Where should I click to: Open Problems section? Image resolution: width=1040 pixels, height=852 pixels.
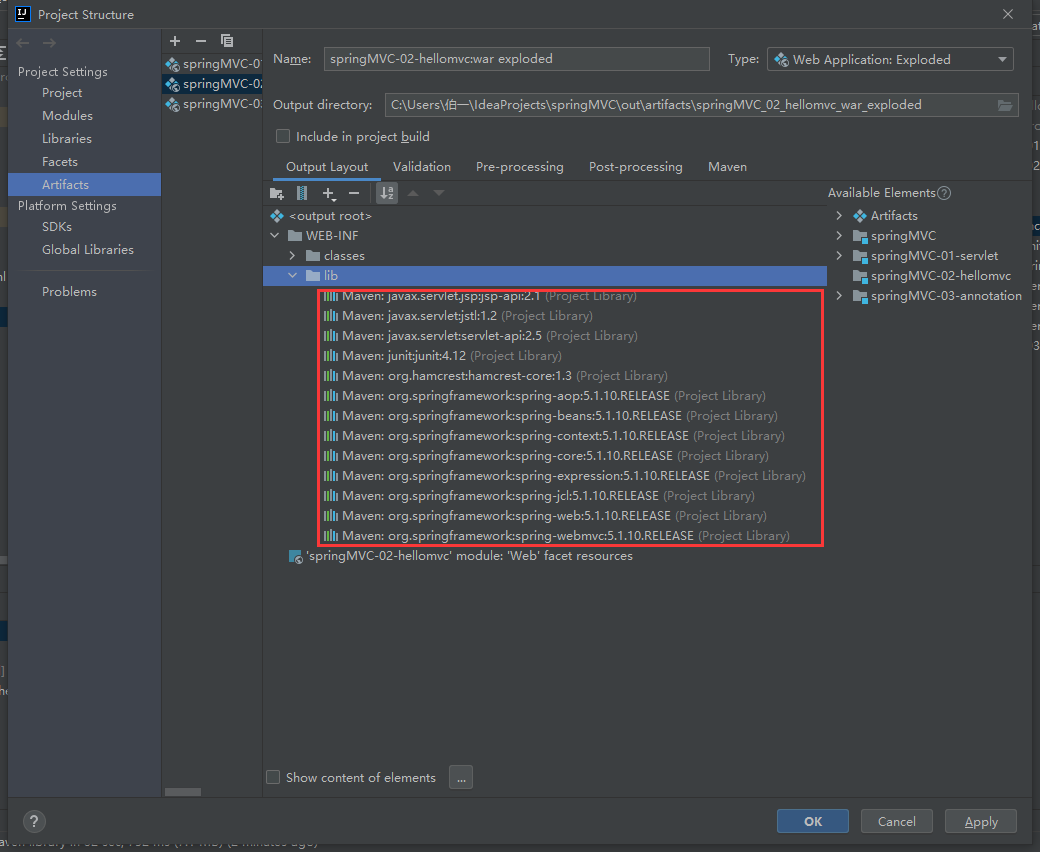click(x=69, y=292)
